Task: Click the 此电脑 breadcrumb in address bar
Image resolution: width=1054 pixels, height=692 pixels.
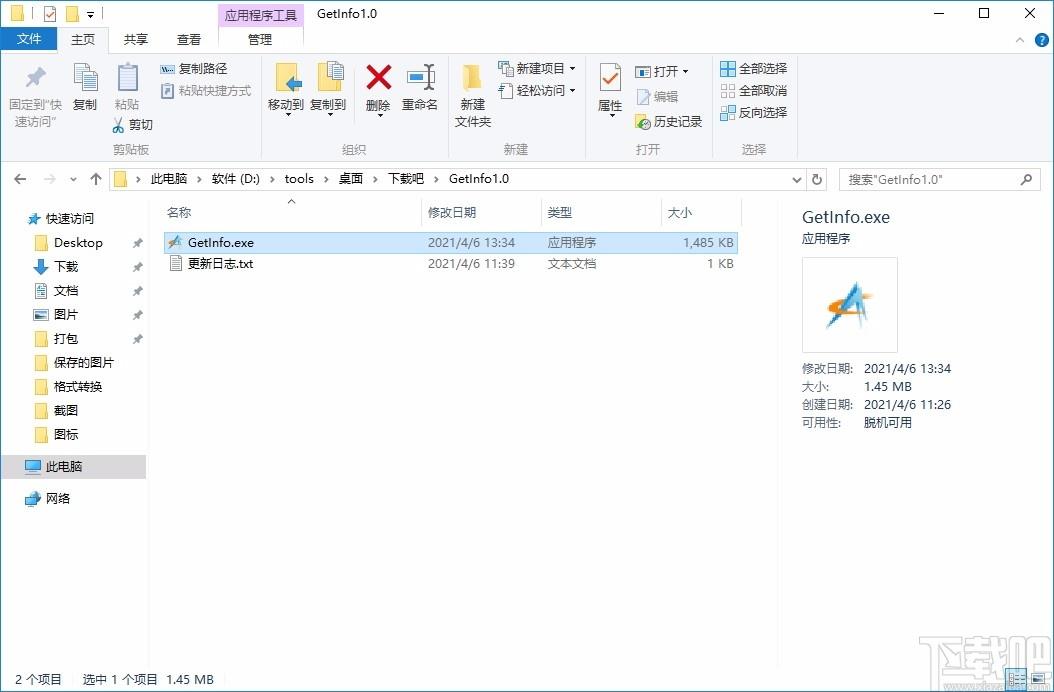Action: coord(169,179)
